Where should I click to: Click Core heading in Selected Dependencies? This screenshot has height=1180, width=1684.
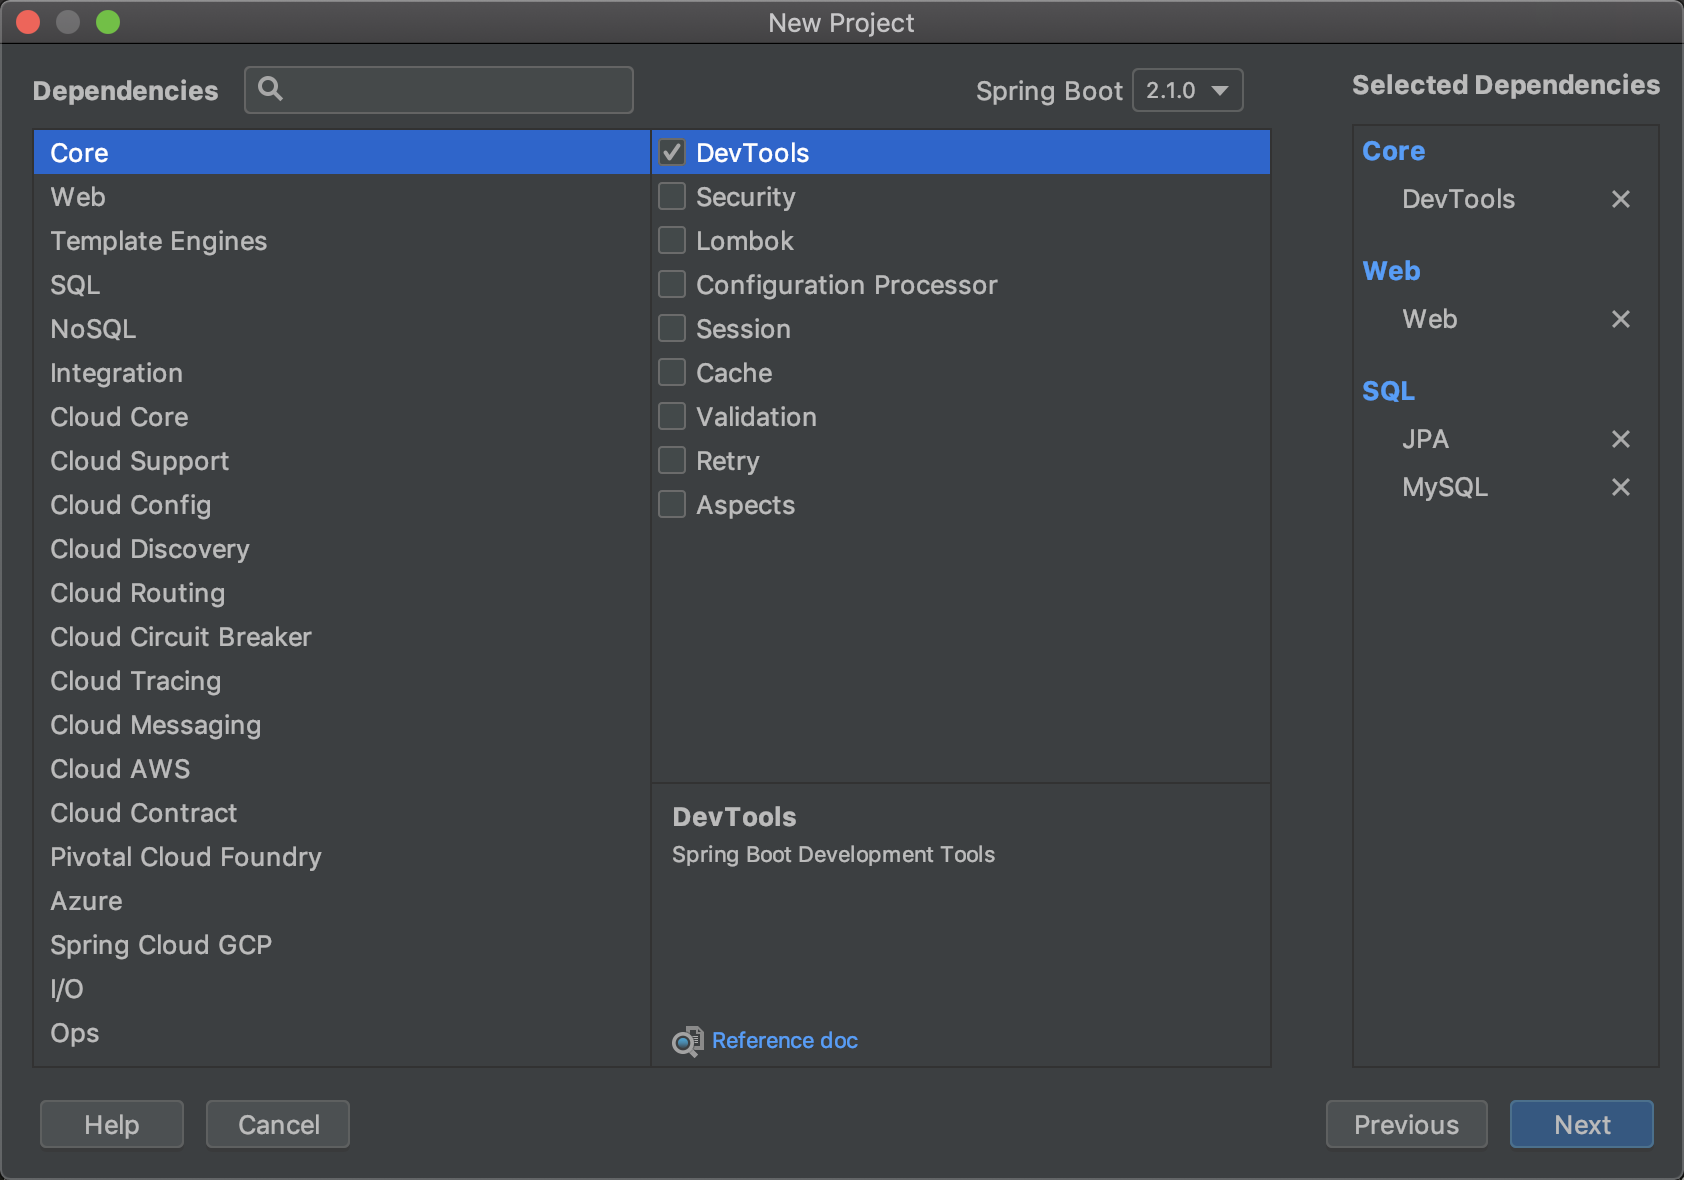(x=1394, y=151)
